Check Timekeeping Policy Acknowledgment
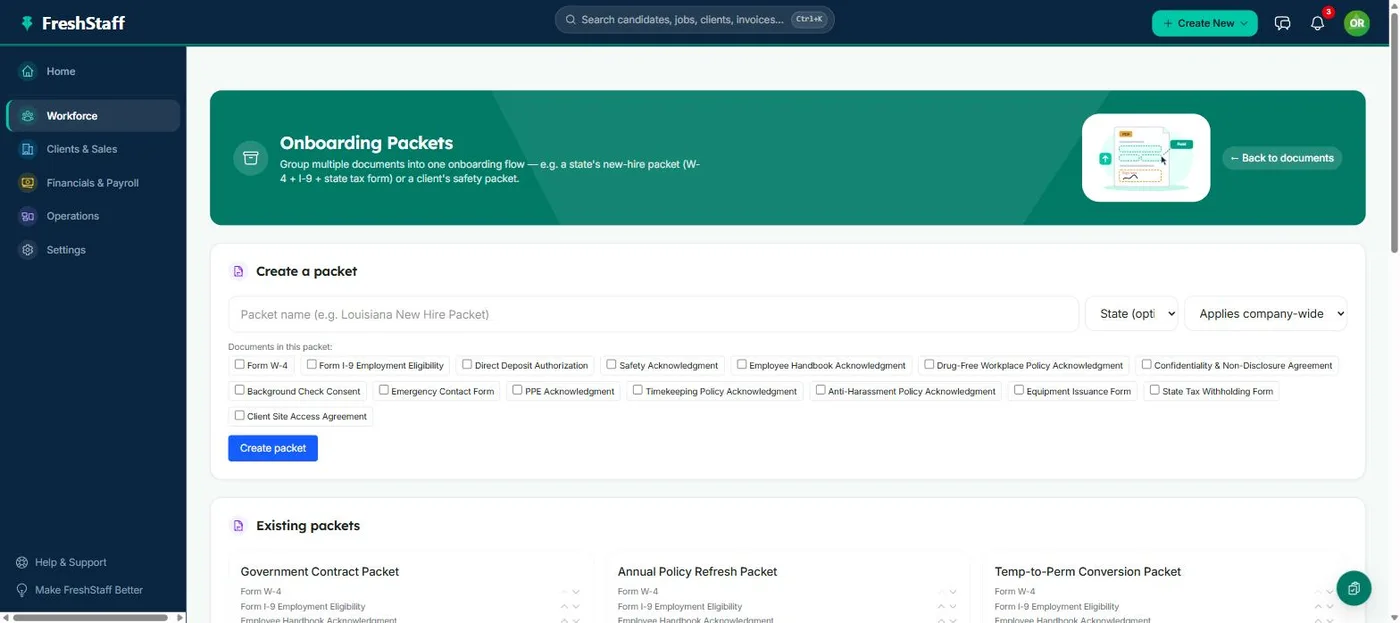Screen dimensions: 1400x623 637,390
